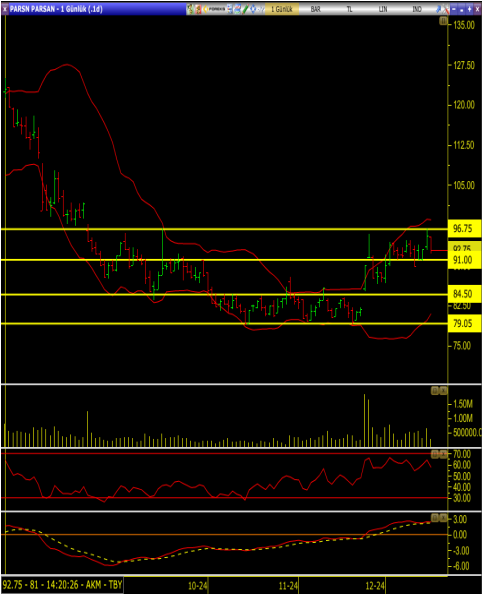Viewport: 483px width, 596px height.
Task: Select the green pencil drawing tool
Action: click(x=245, y=9)
